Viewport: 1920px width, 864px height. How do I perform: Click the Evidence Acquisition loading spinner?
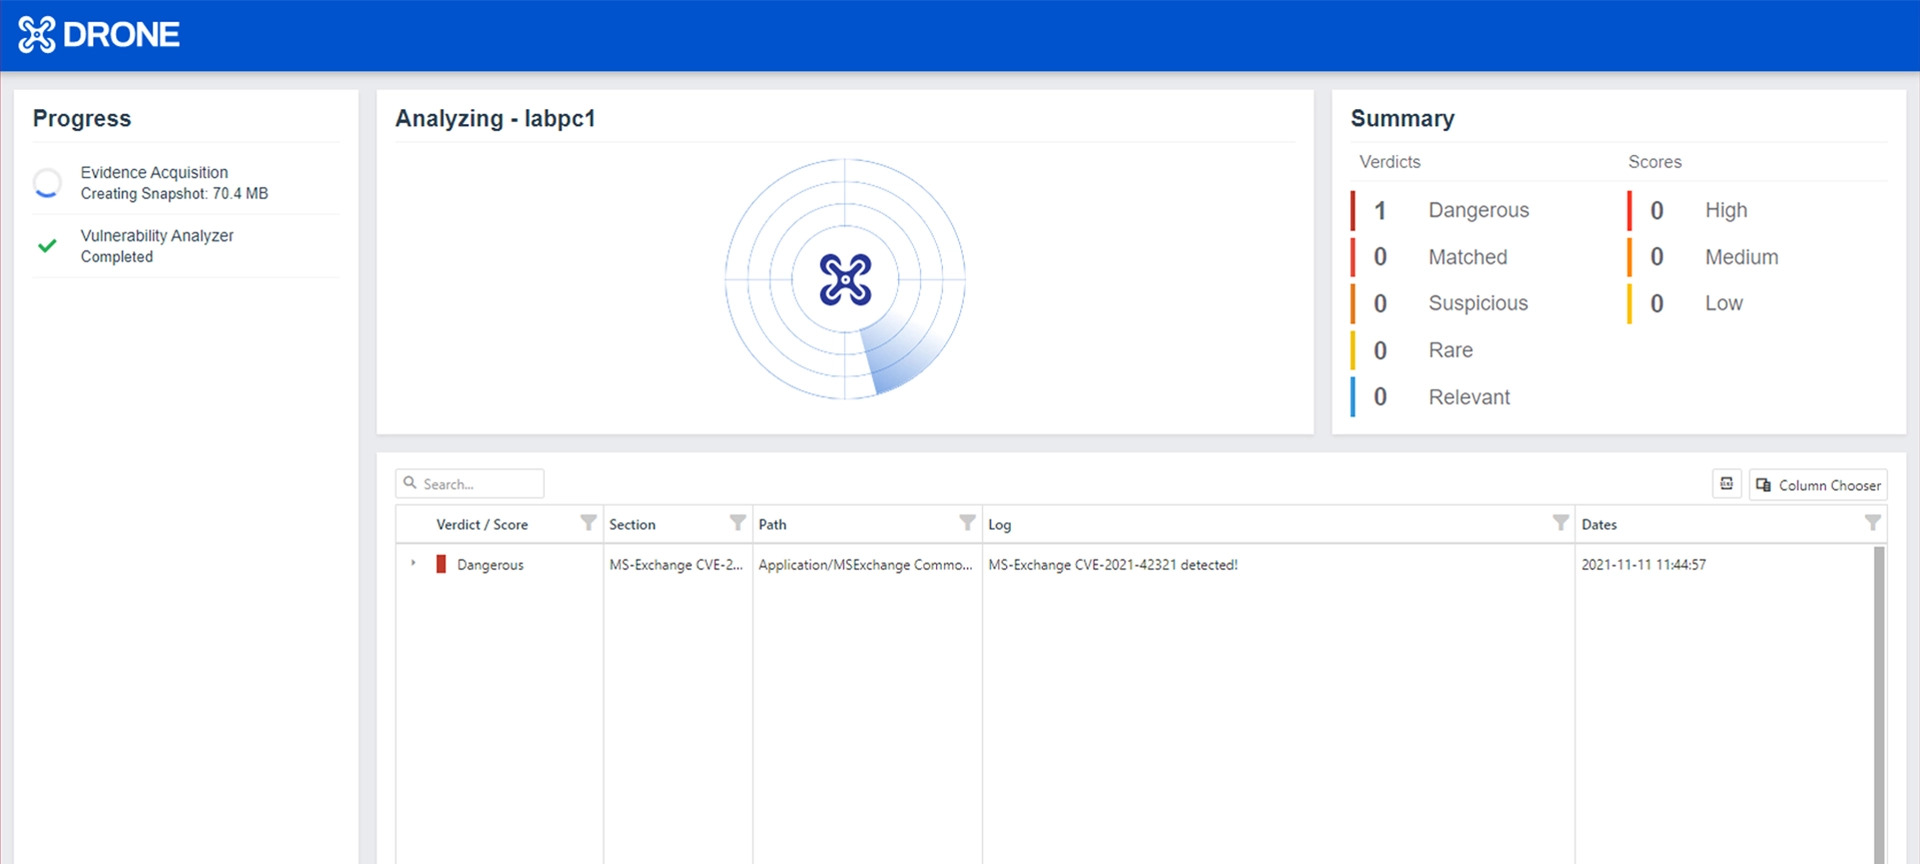47,183
